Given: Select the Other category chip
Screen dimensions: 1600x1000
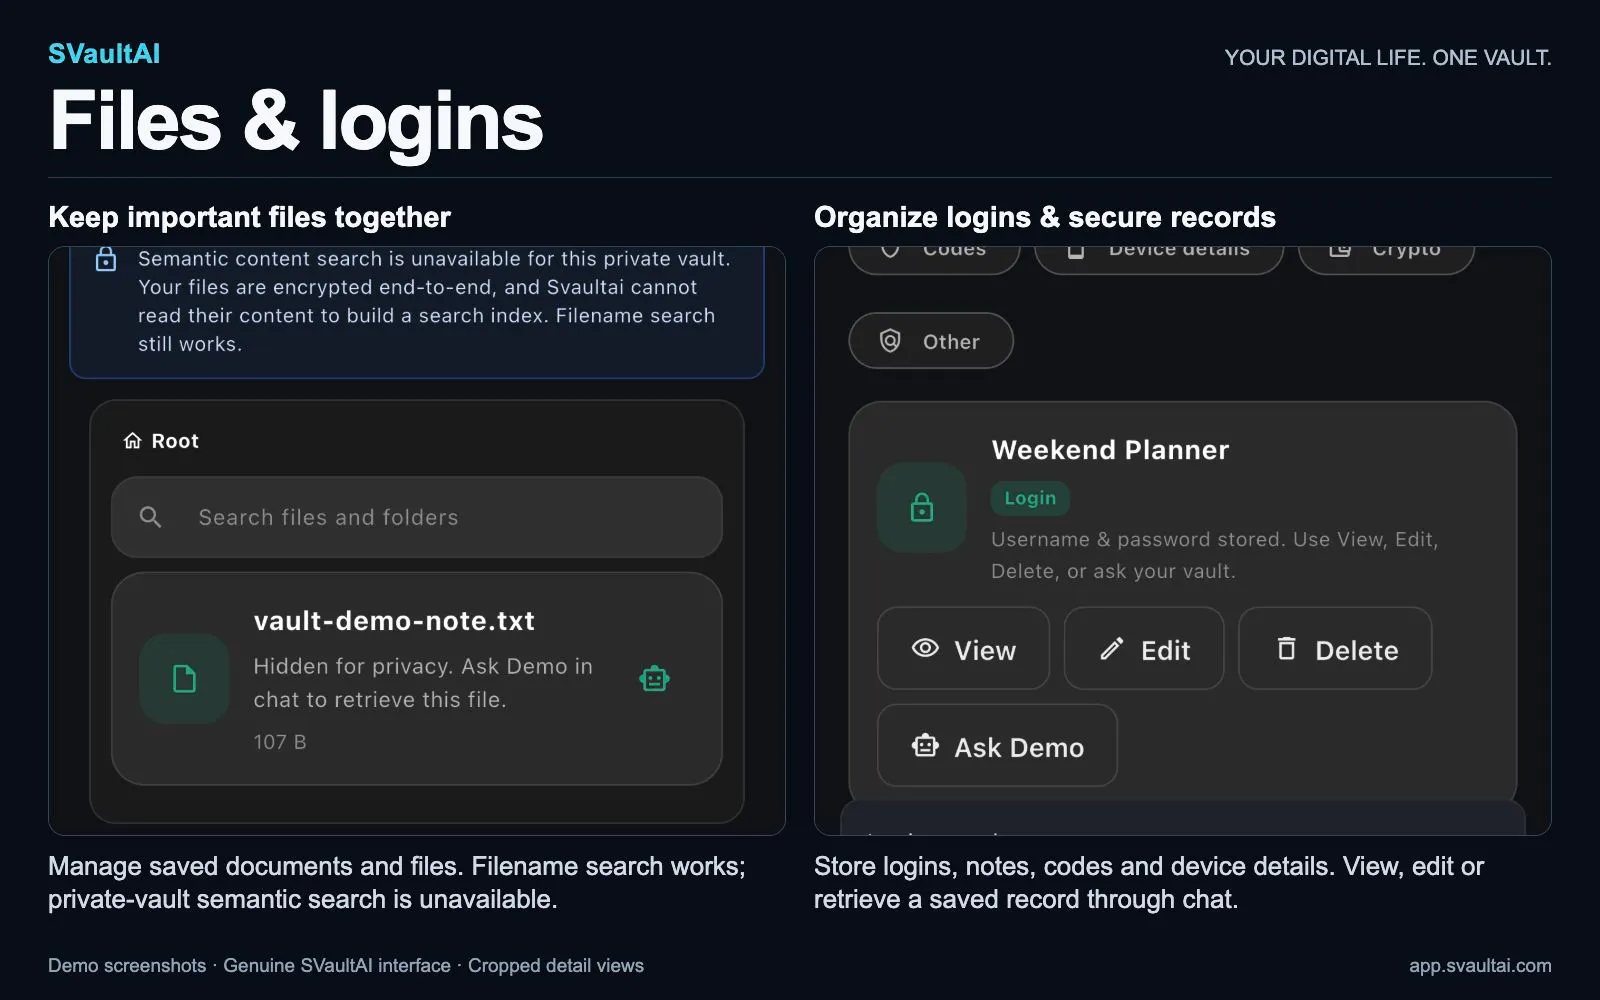Looking at the screenshot, I should coord(931,341).
